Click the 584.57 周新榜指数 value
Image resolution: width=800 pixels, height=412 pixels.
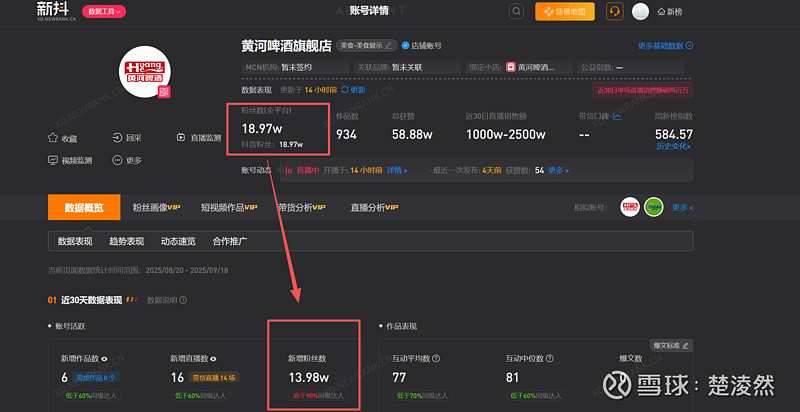[x=673, y=135]
